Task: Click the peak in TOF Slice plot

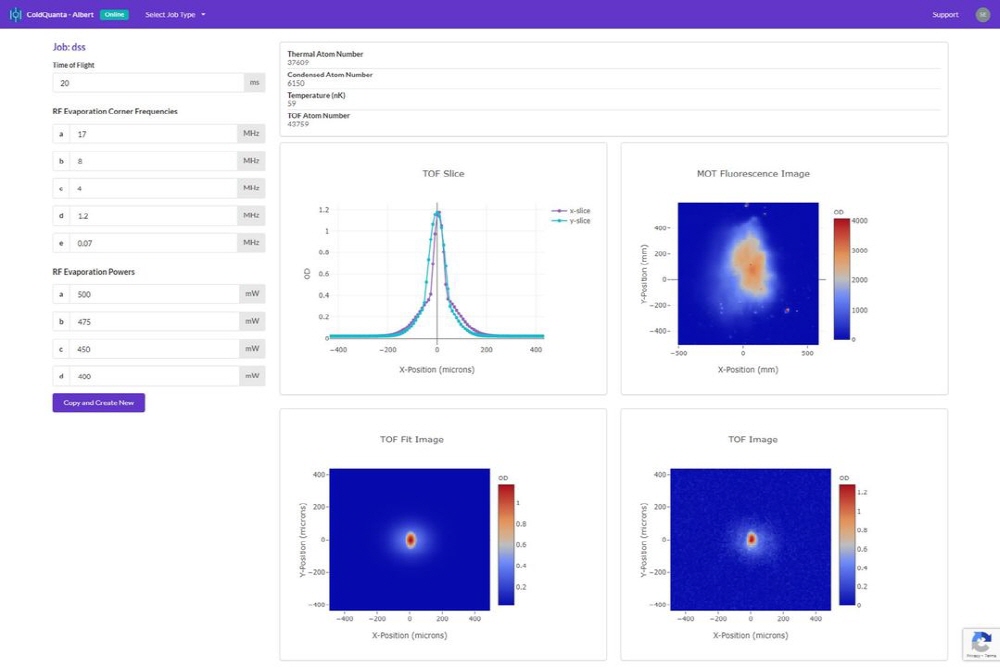Action: [x=437, y=211]
